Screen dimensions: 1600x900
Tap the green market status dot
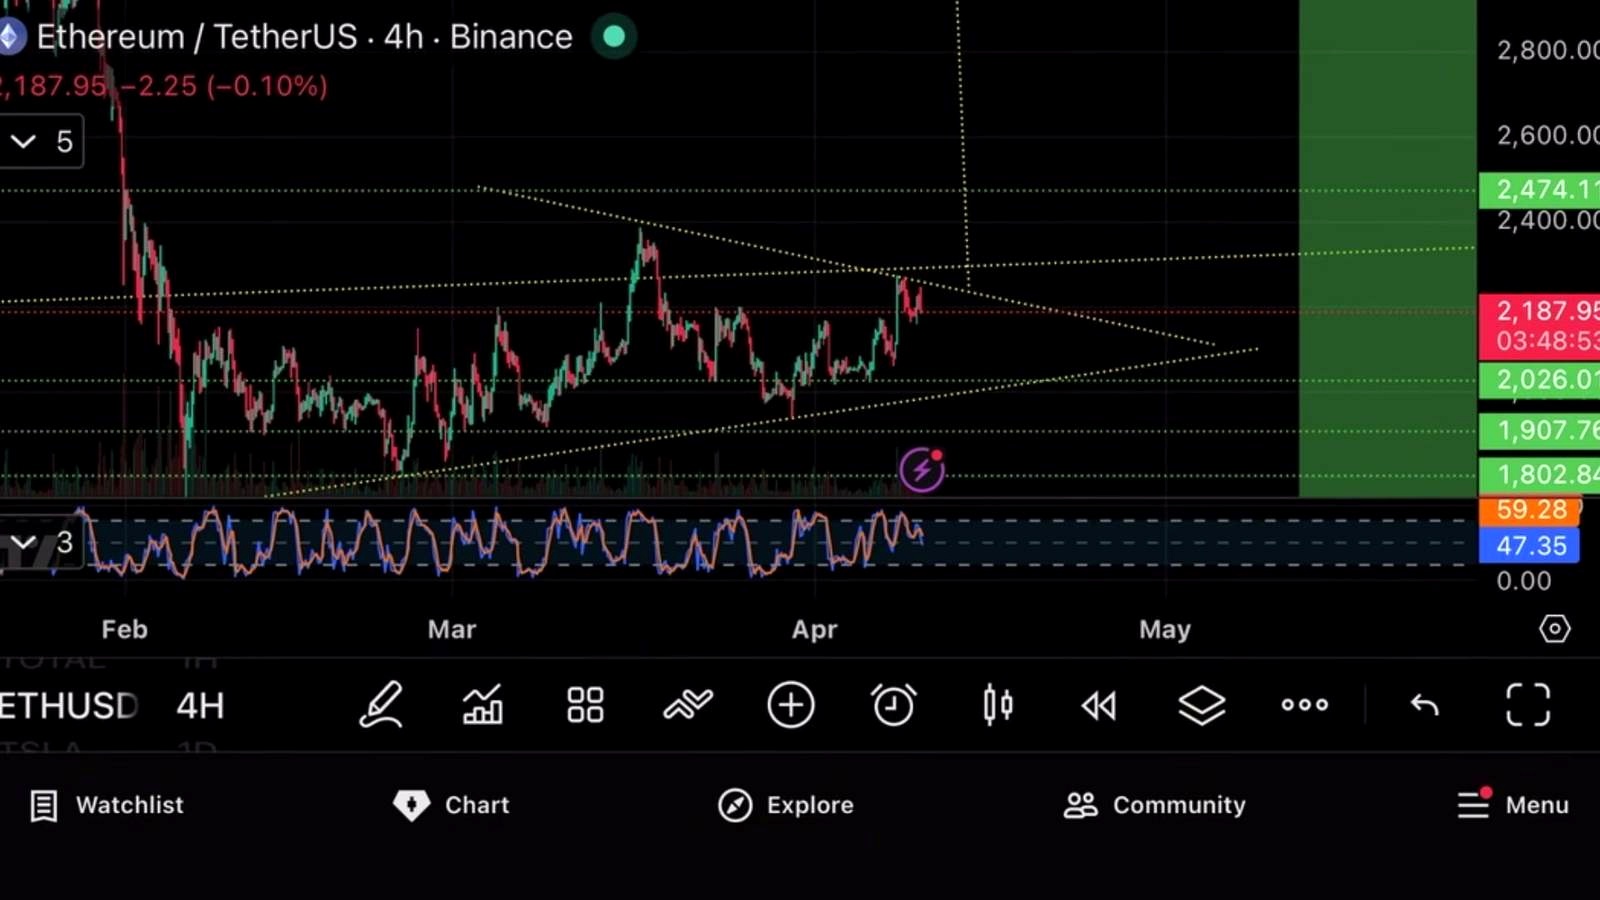click(x=614, y=37)
